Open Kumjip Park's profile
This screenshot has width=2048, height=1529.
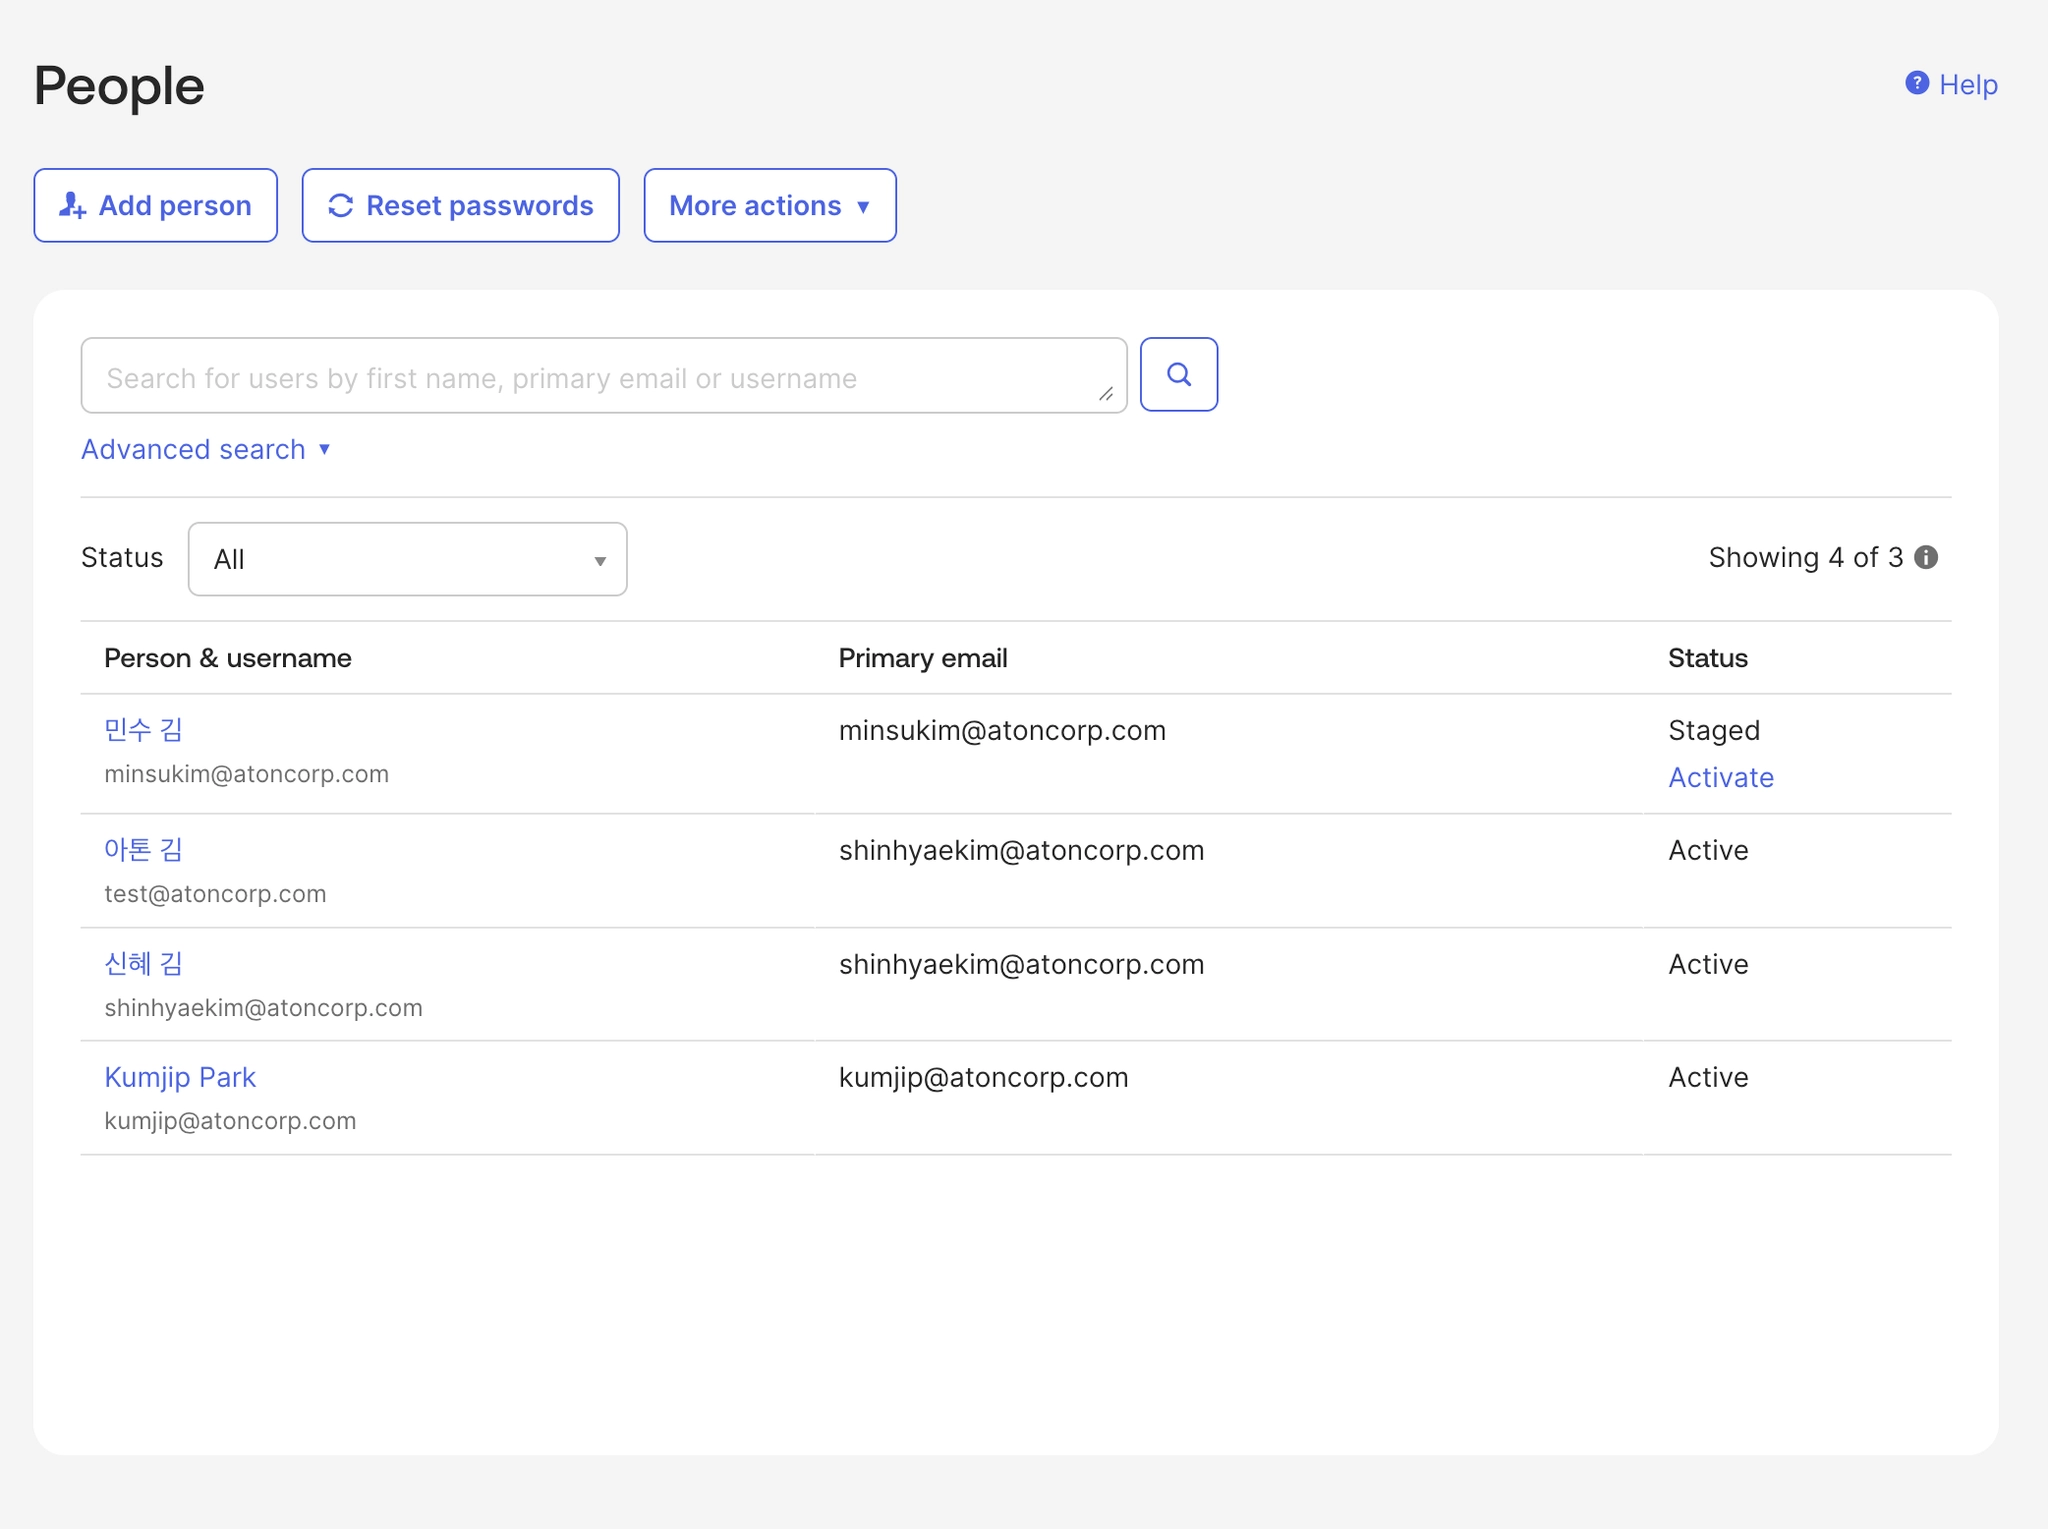coord(180,1077)
